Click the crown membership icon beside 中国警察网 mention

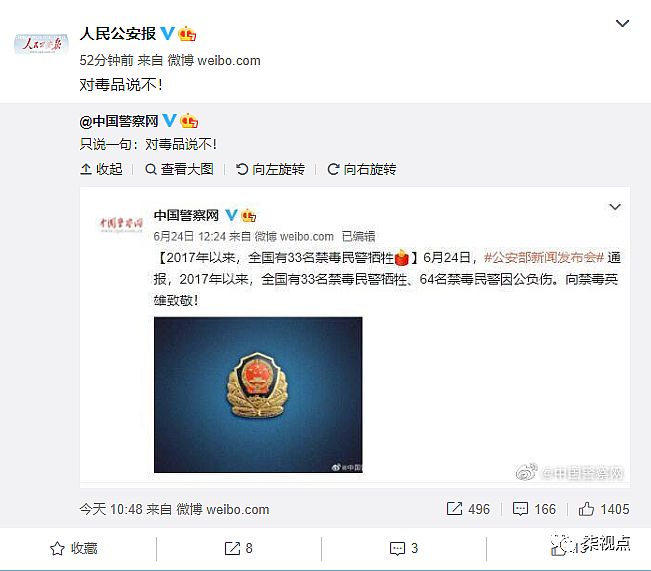coord(189,121)
